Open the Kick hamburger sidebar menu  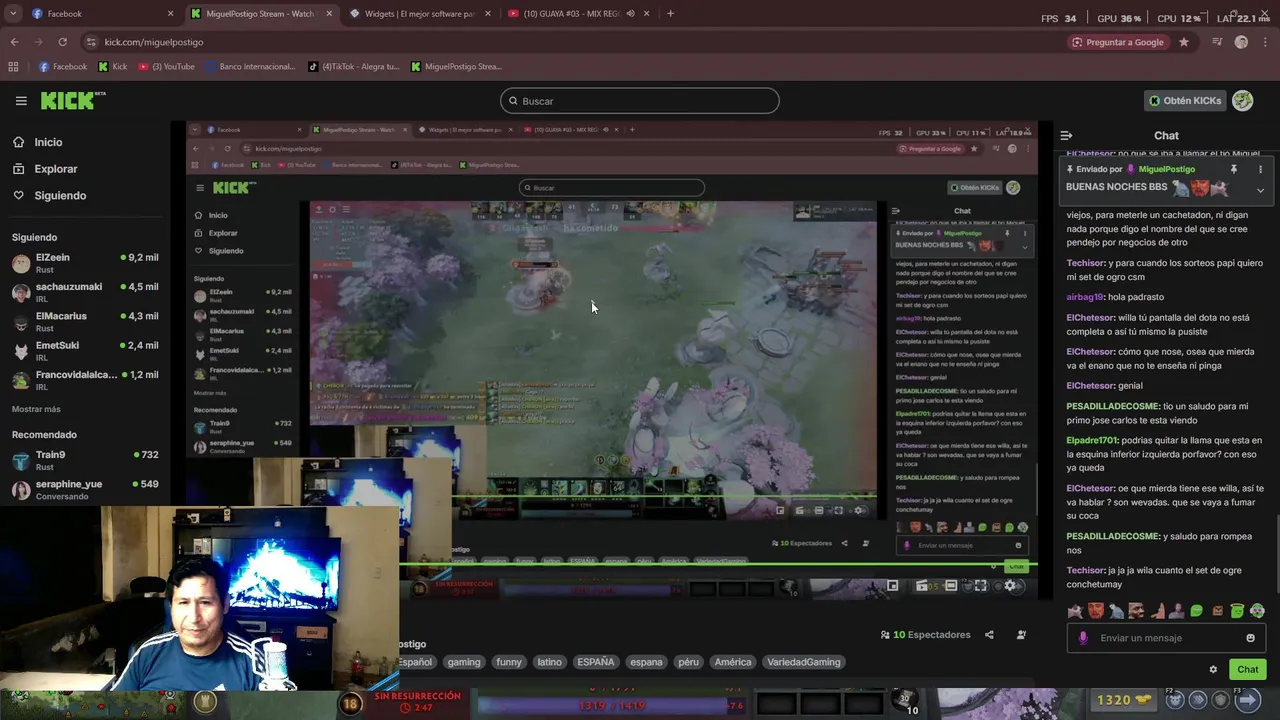pos(21,101)
